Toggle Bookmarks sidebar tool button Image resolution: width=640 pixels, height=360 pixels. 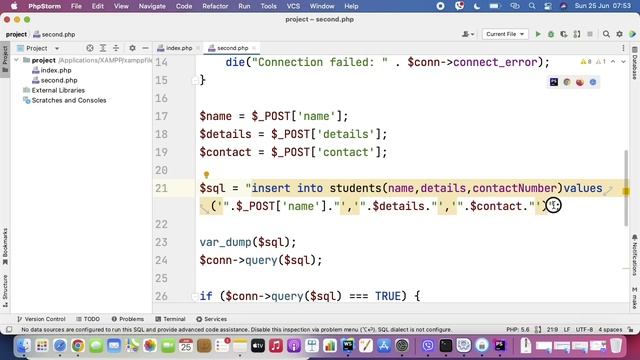(x=5, y=247)
